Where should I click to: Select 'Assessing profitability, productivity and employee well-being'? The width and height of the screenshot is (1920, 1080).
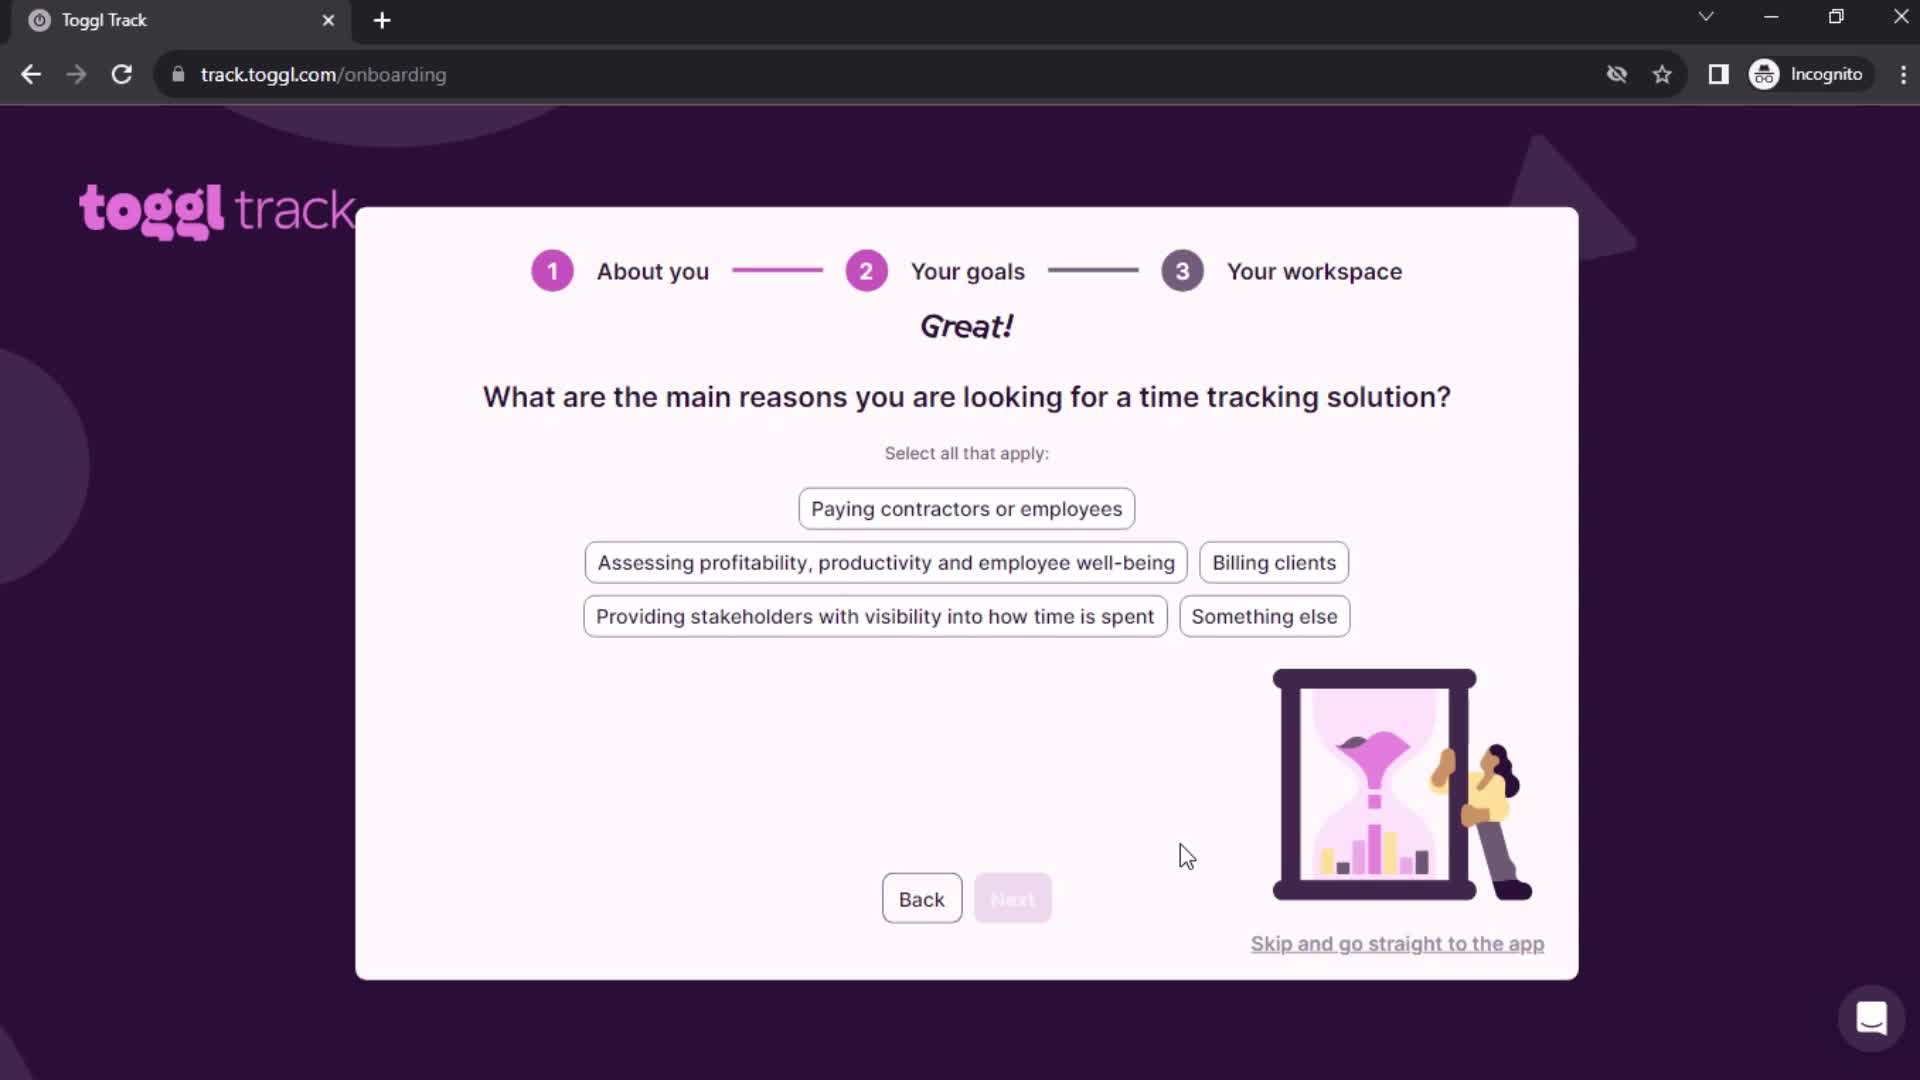[885, 563]
